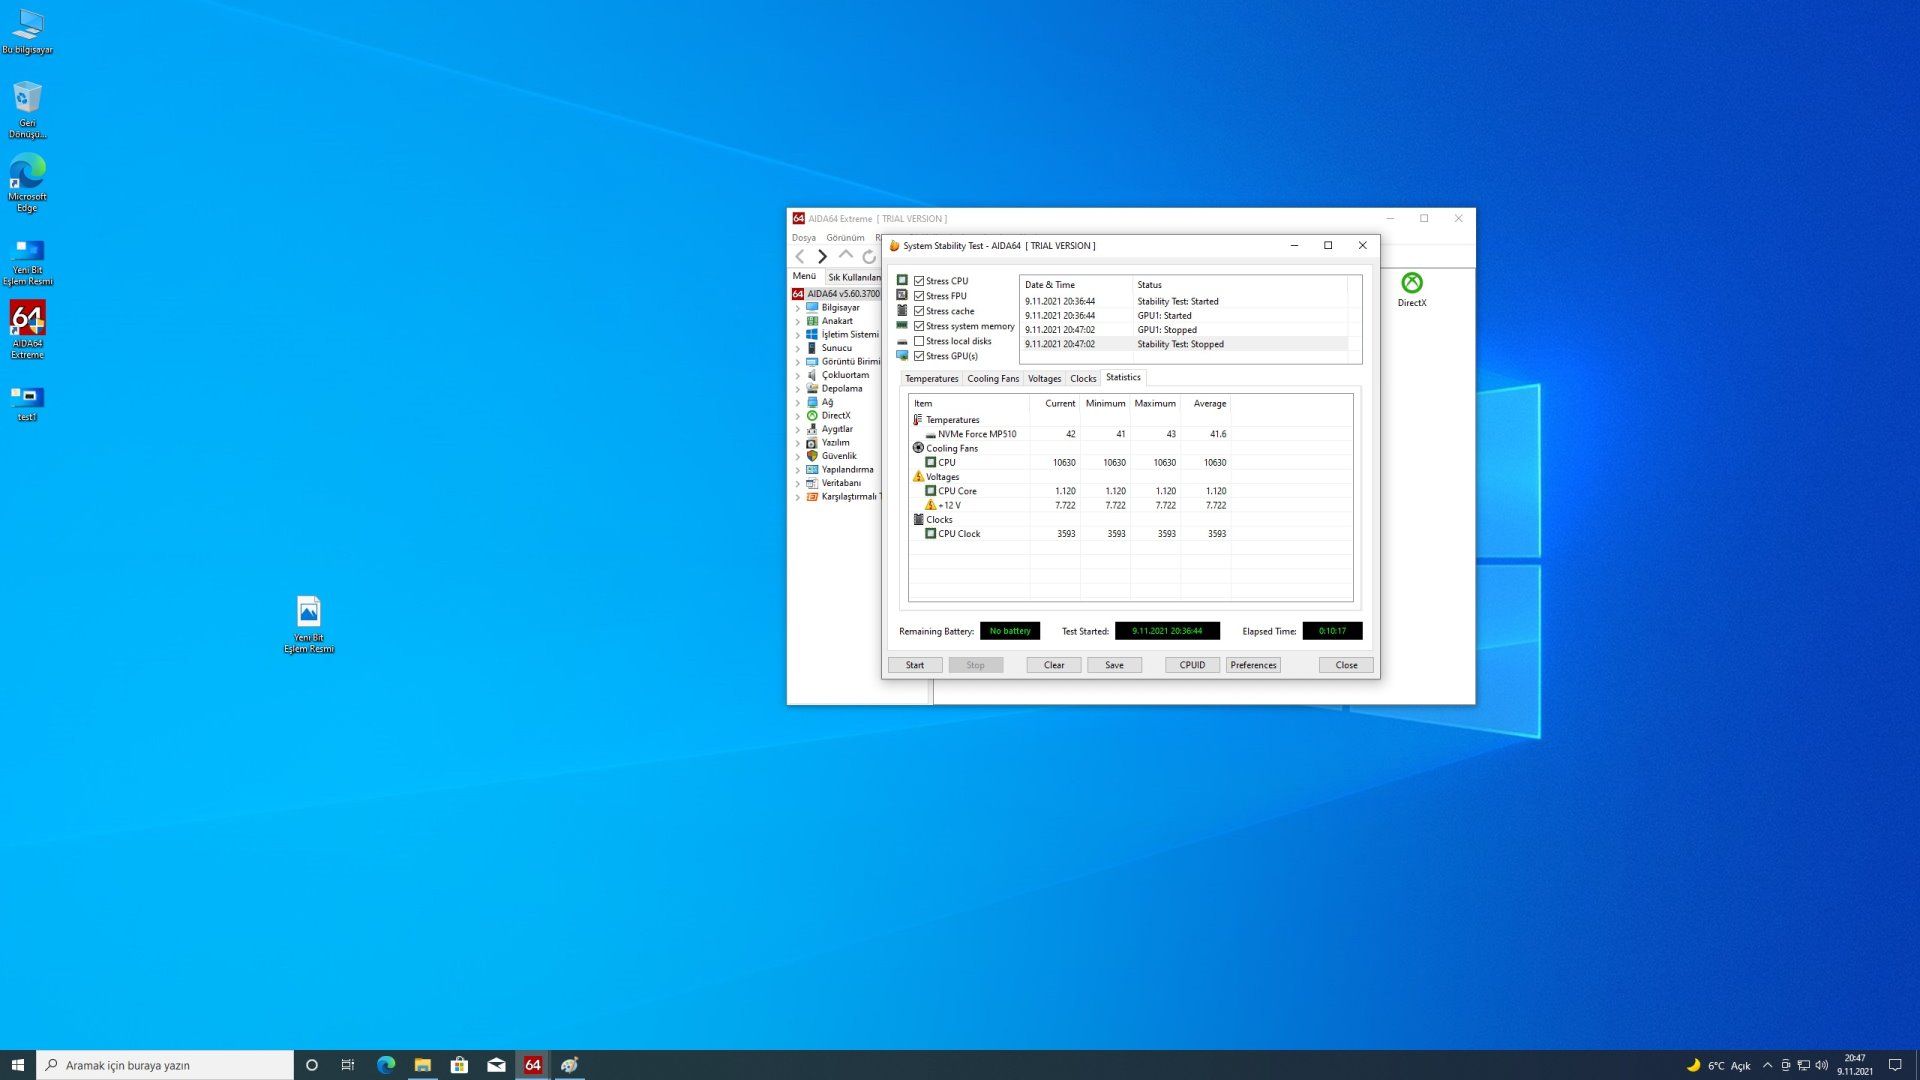Click the Windows search box in taskbar
This screenshot has width=1920, height=1080.
click(x=165, y=1065)
